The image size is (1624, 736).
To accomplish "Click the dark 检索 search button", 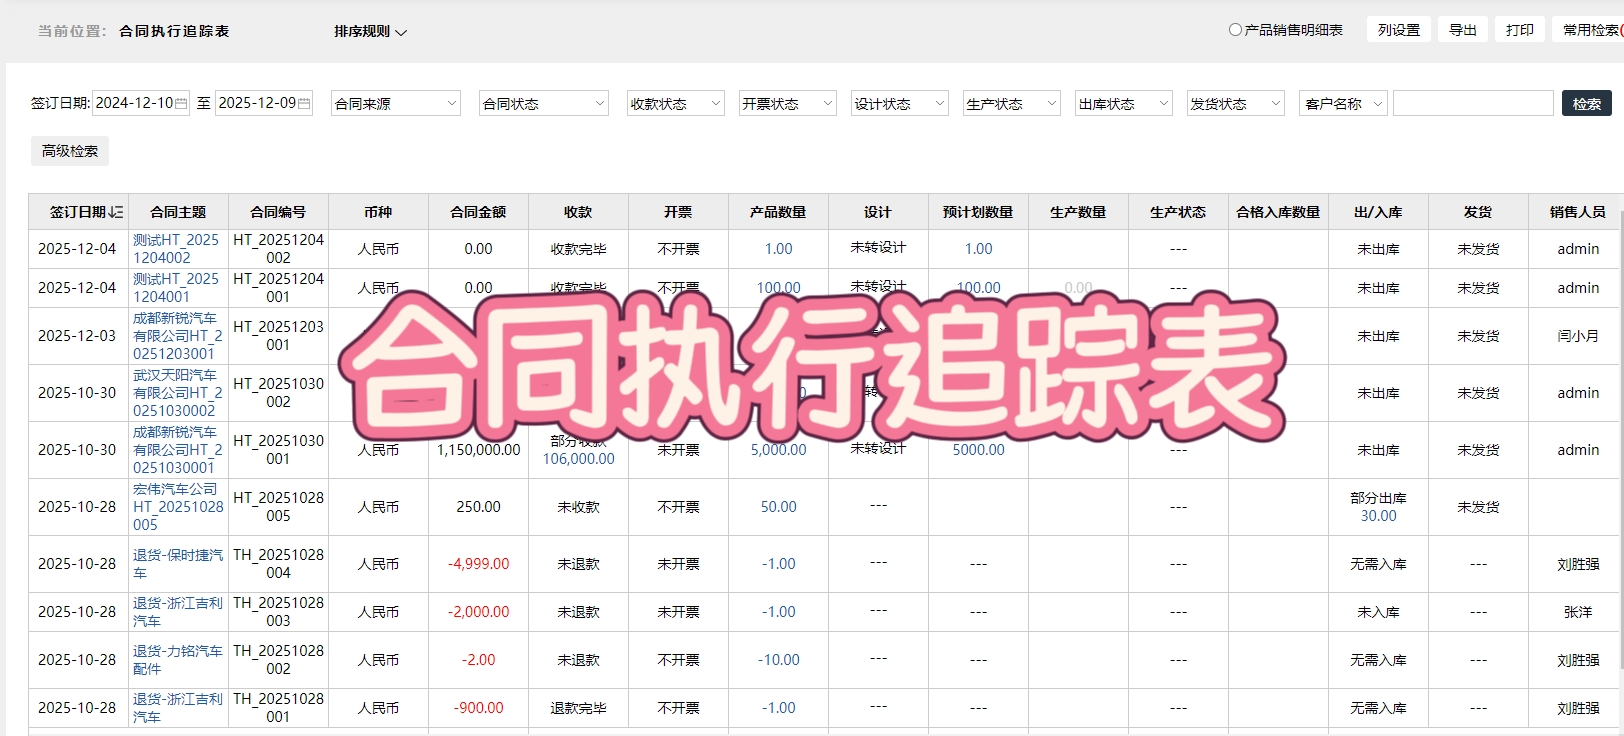I will (x=1587, y=103).
